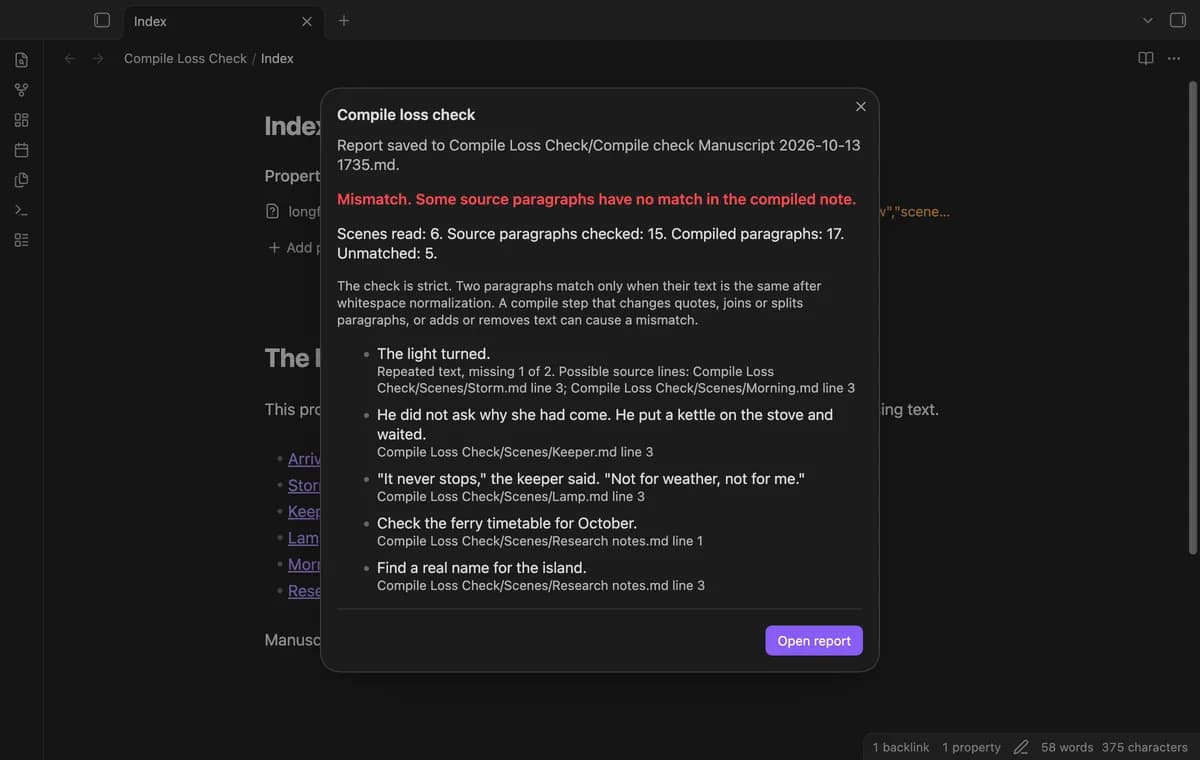The width and height of the screenshot is (1200, 760).
Task: Open the quick switcher ribbon icon
Action: (21, 61)
